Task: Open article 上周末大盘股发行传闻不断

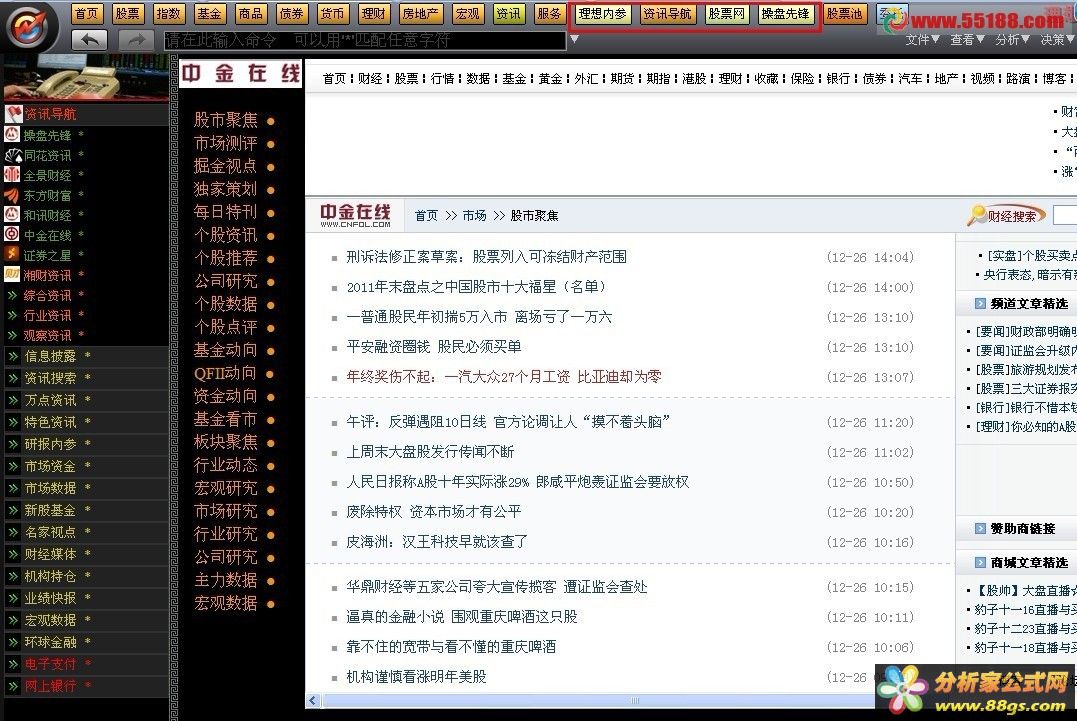Action: [430, 452]
